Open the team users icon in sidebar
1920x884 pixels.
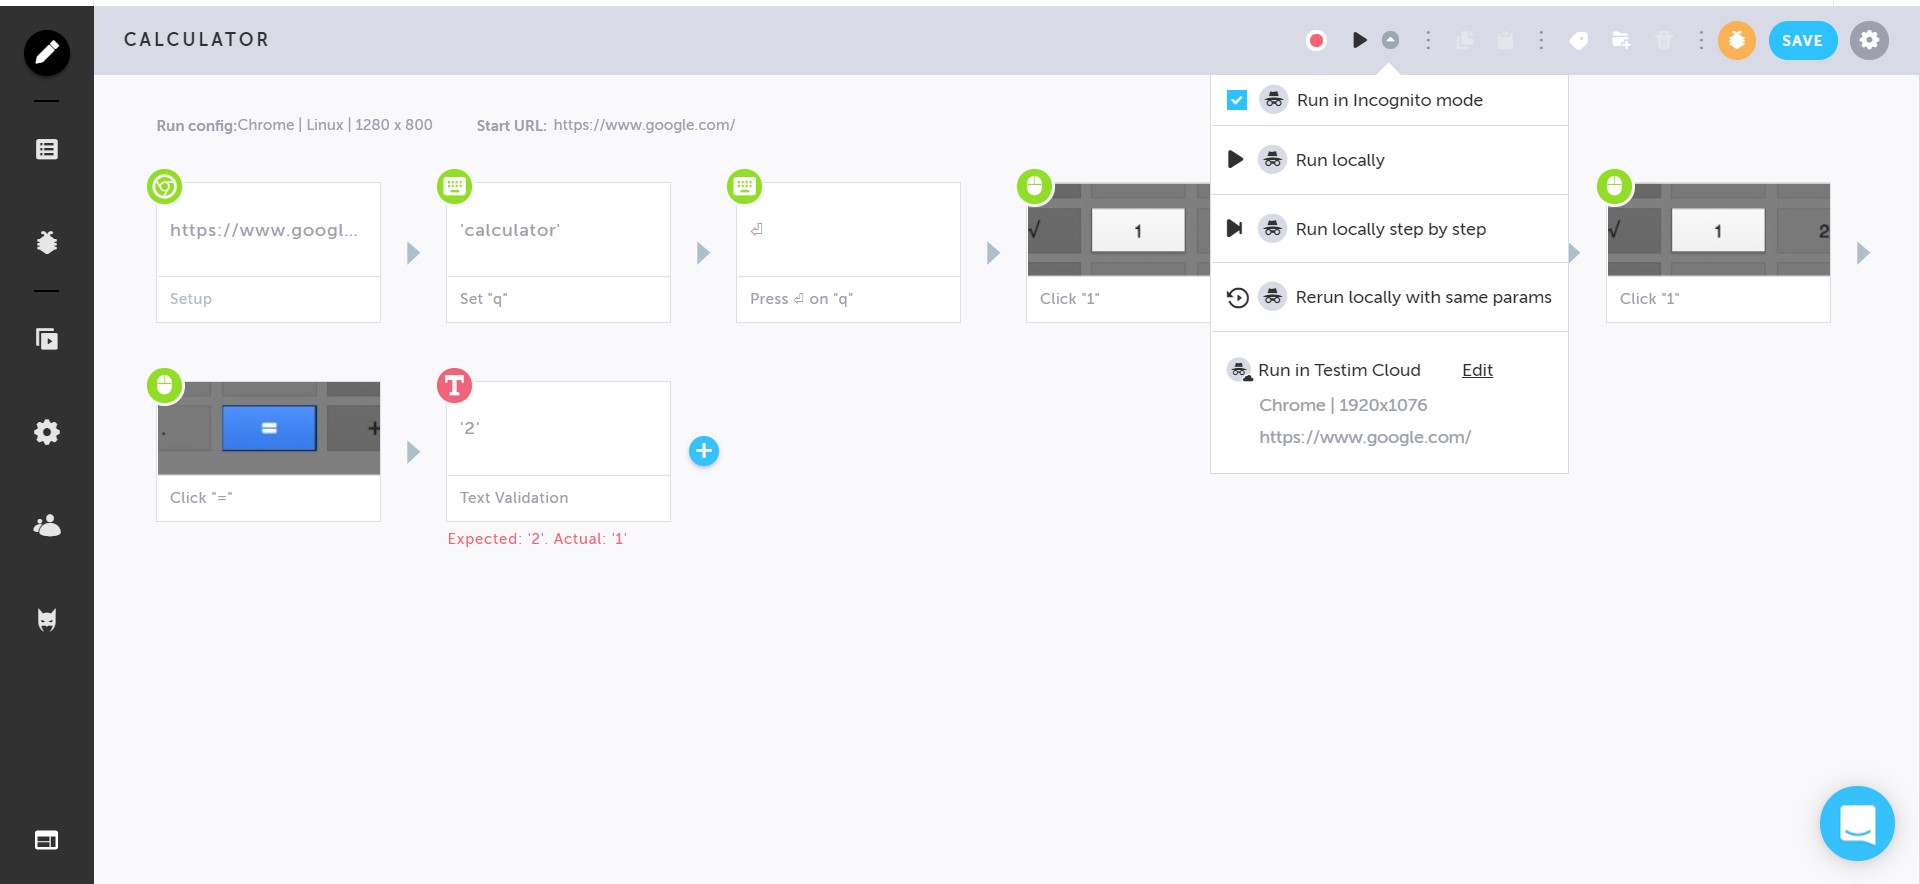[x=47, y=525]
